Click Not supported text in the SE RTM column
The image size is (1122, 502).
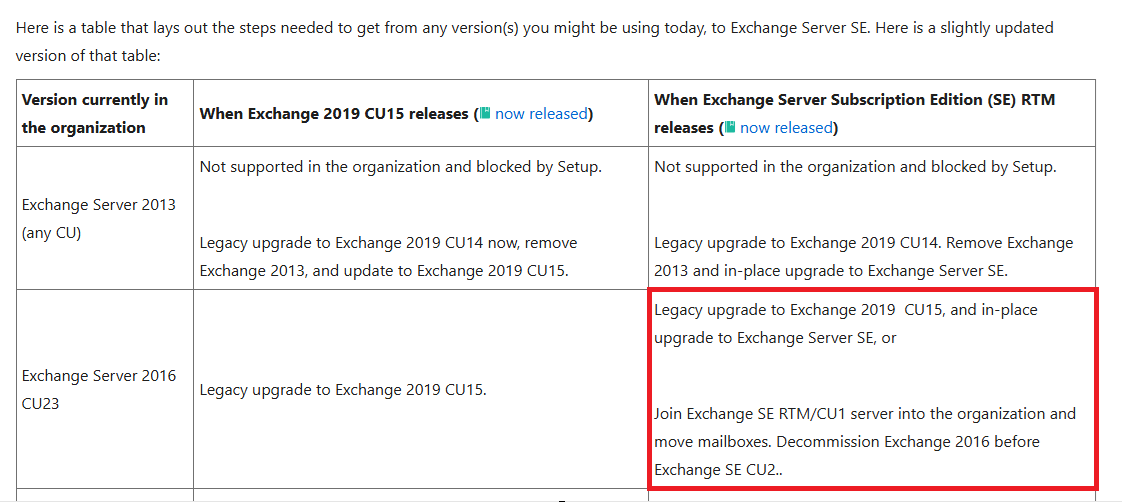coord(855,167)
